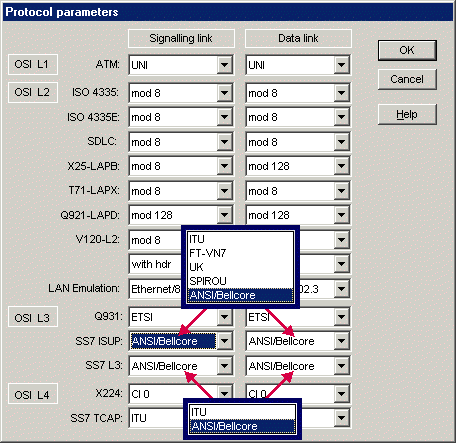Click the OK button
Viewport: 456px width, 443px height.
pyautogui.click(x=407, y=50)
